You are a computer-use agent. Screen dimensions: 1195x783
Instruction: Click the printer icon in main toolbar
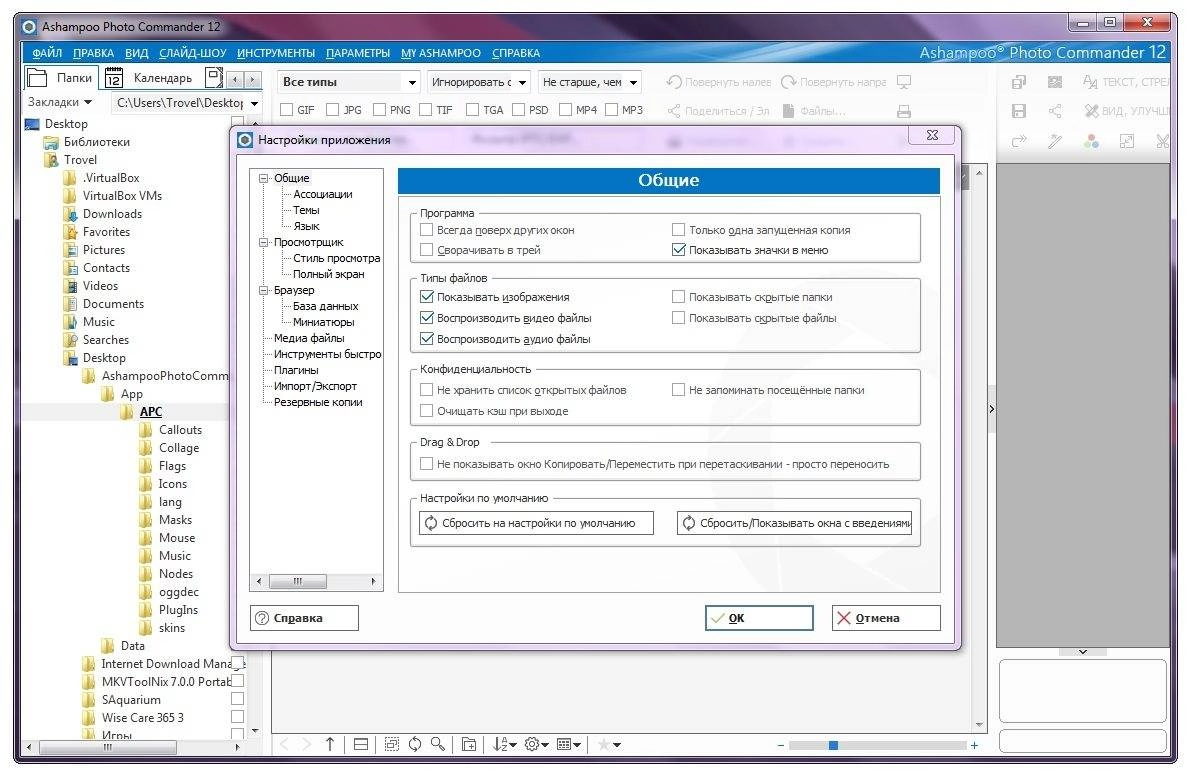(904, 111)
